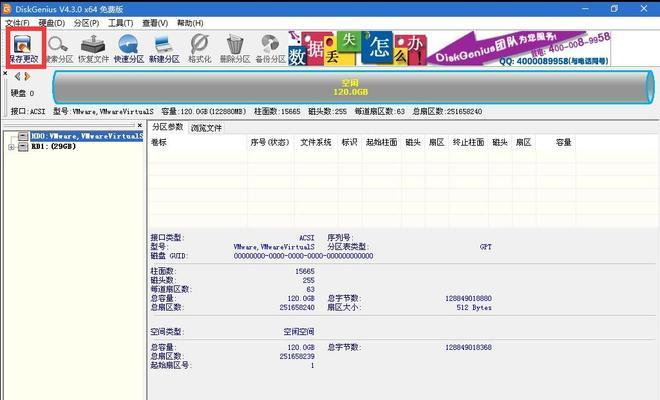Open the 工具(T) menu
The image size is (660, 400).
(x=121, y=23)
